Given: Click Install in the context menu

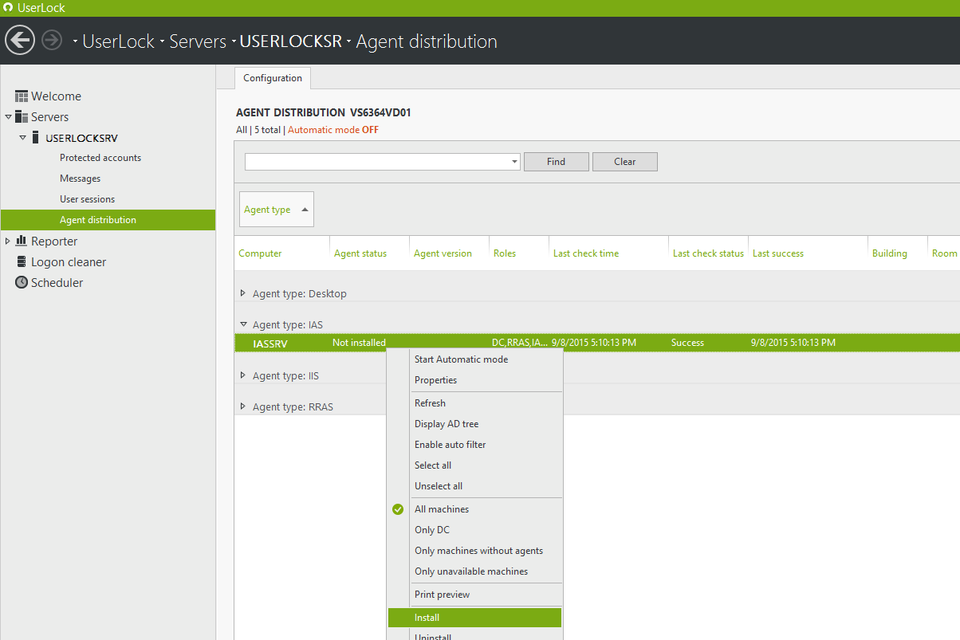Looking at the screenshot, I should click(427, 617).
